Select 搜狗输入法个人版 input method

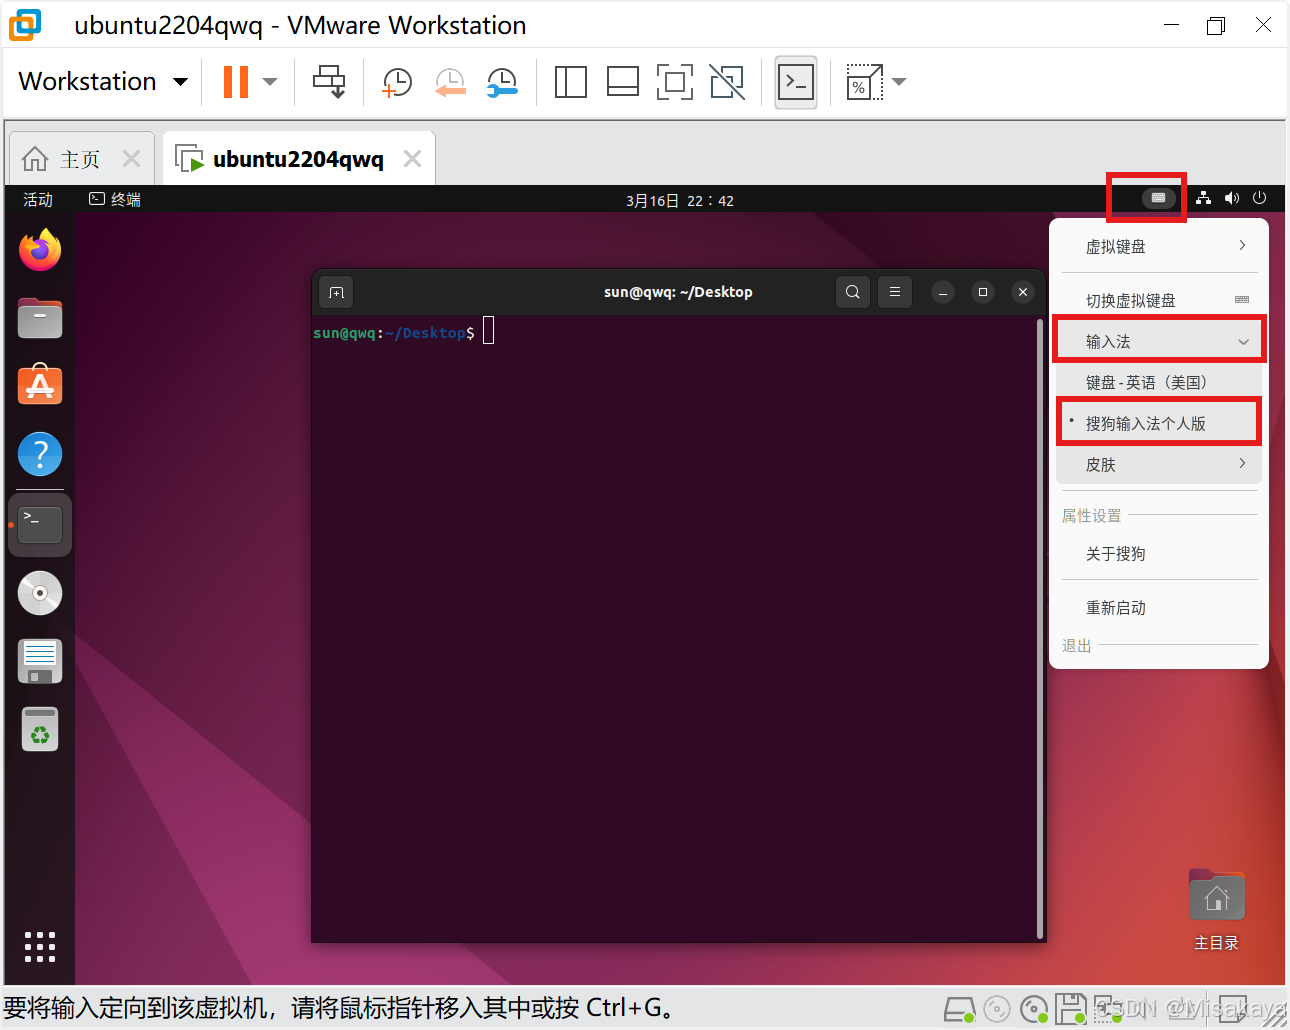1160,423
